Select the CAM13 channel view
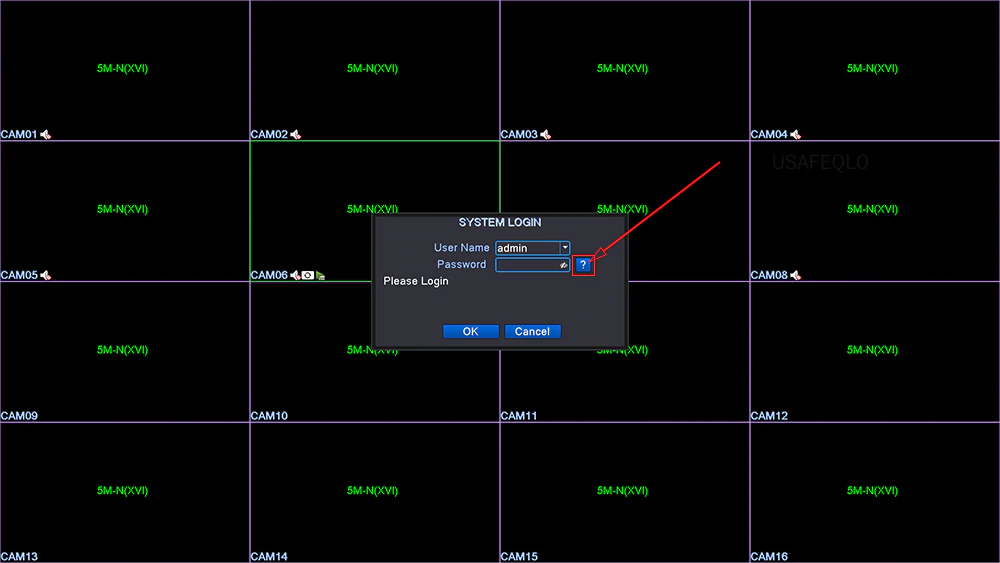 (x=124, y=491)
